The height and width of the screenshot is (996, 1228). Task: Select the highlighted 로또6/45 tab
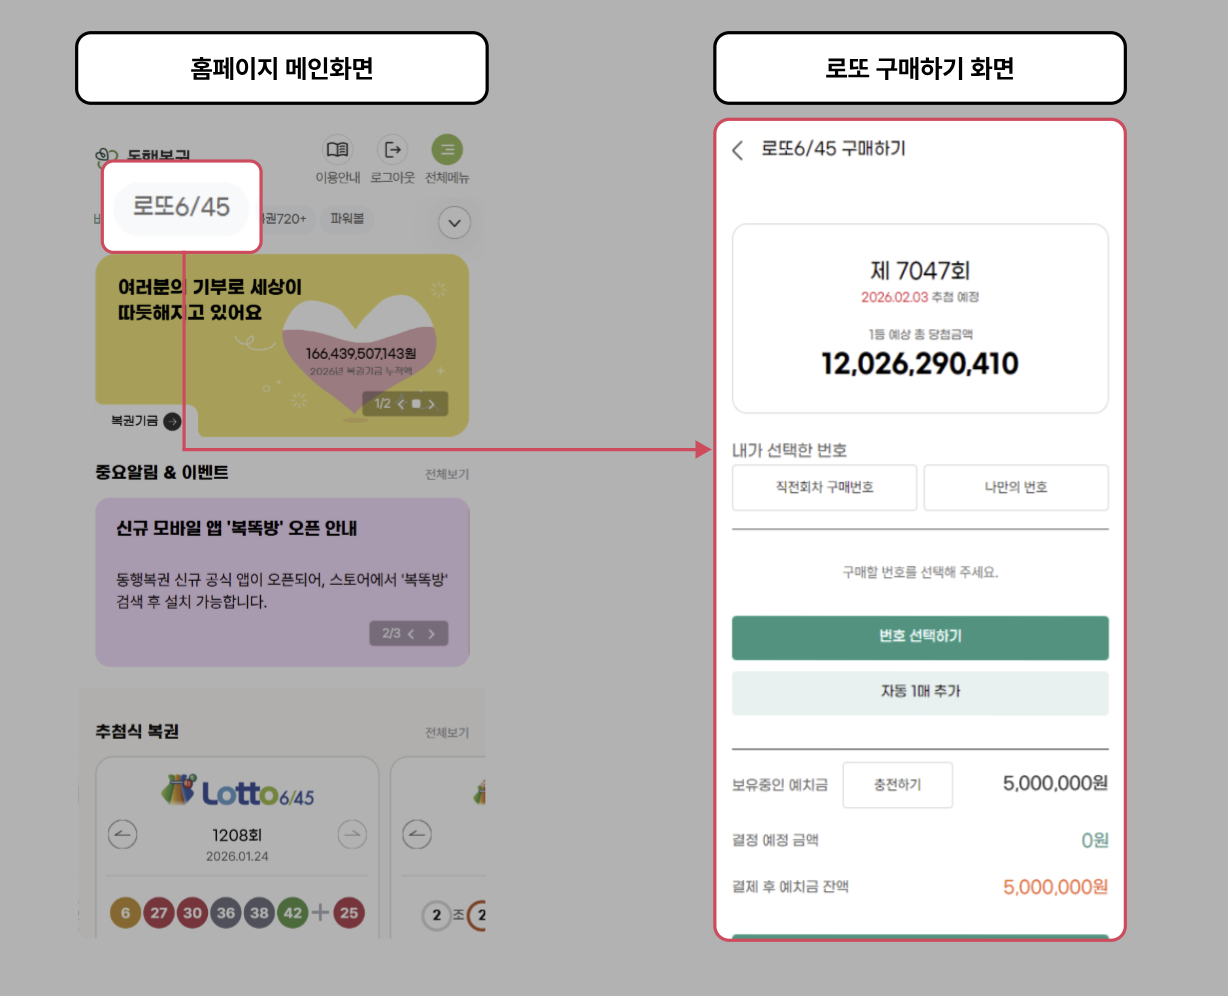pos(181,207)
